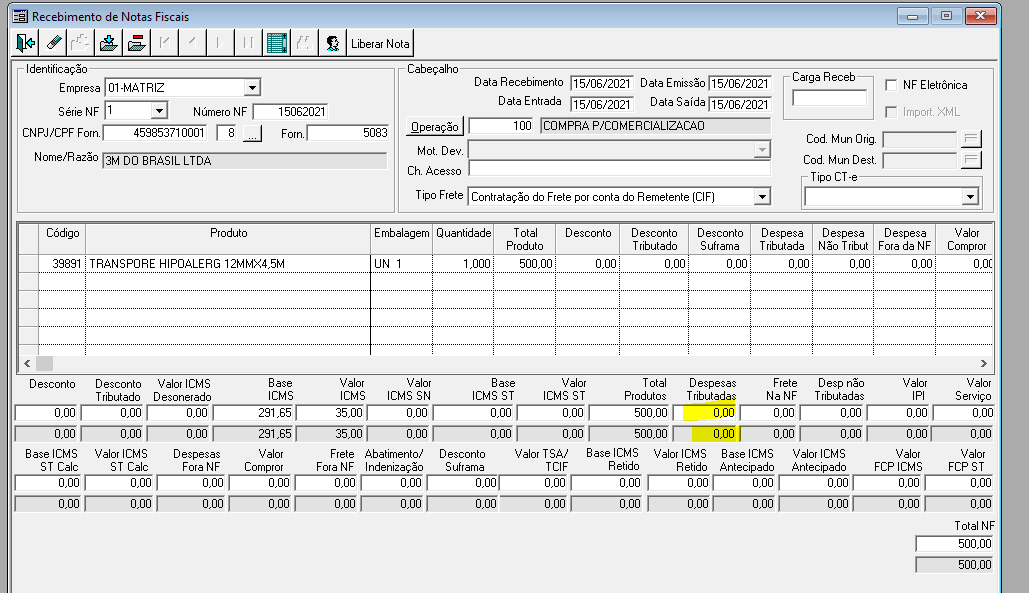Screen dimensions: 1029x593
Task: Open the Mot. Dev. dropdown
Action: tap(761, 151)
